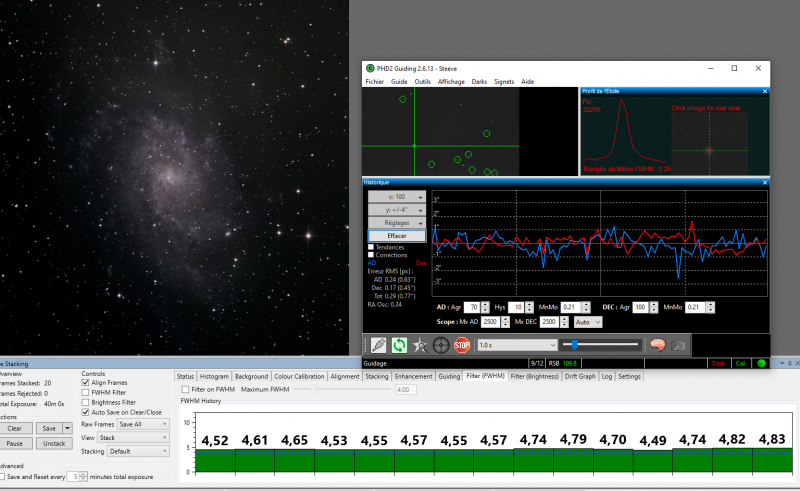The height and width of the screenshot is (491, 800).
Task: Open the Guide menu
Action: (399, 82)
